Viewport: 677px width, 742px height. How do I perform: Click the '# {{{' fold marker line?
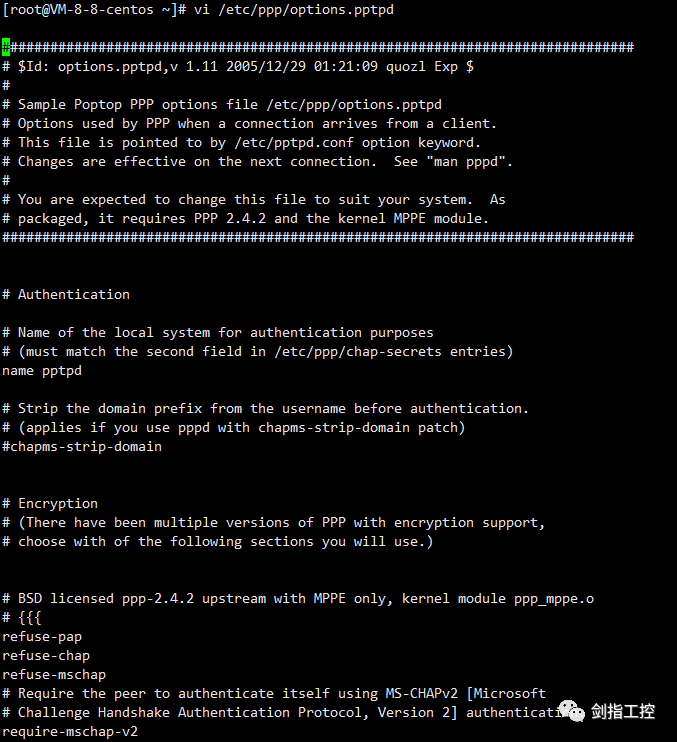[22, 618]
